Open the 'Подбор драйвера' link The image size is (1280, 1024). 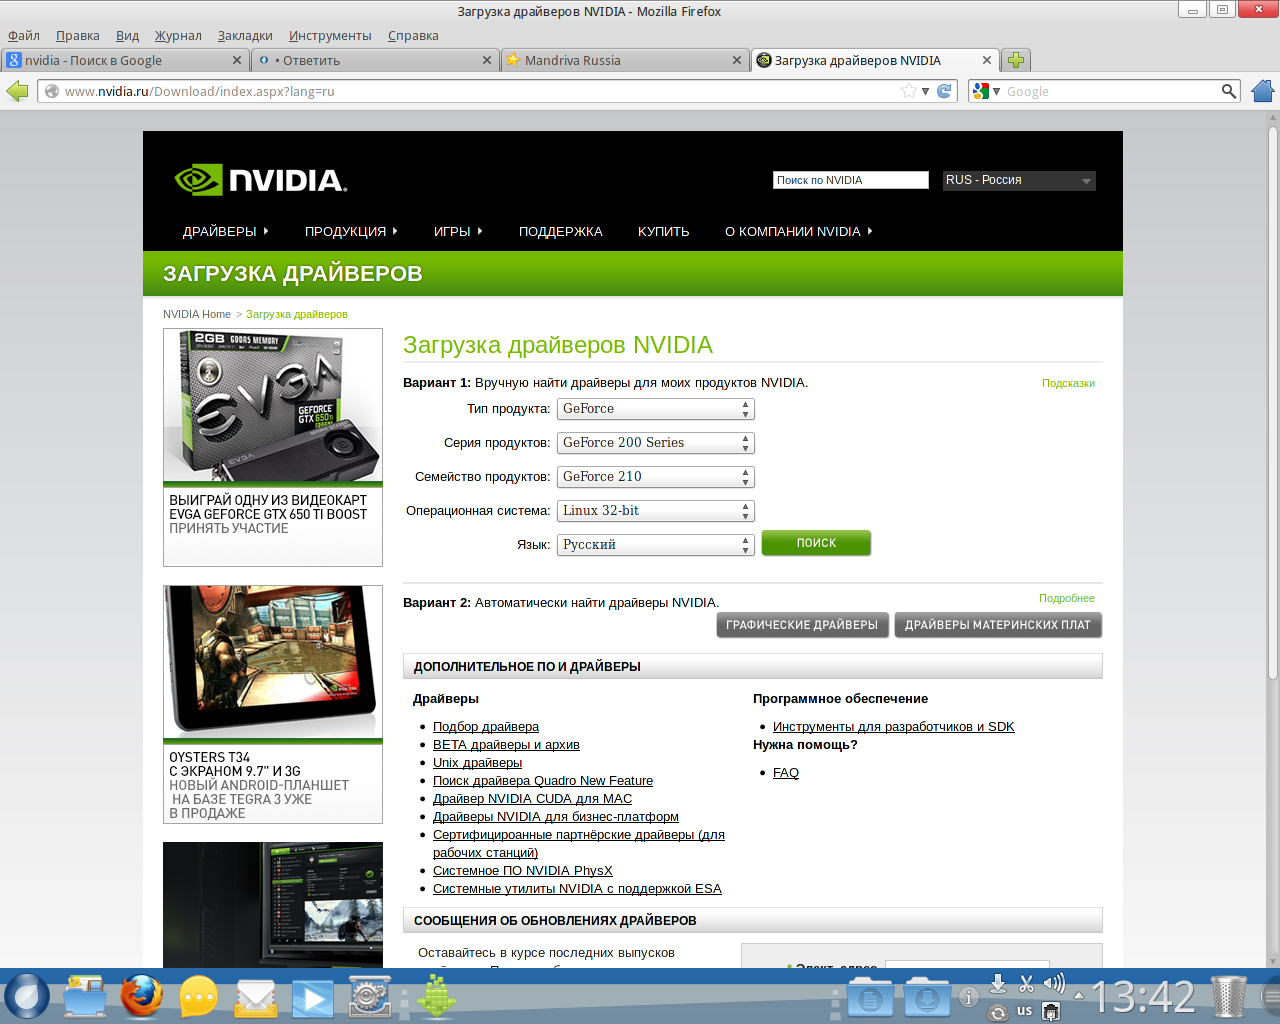pyautogui.click(x=486, y=727)
